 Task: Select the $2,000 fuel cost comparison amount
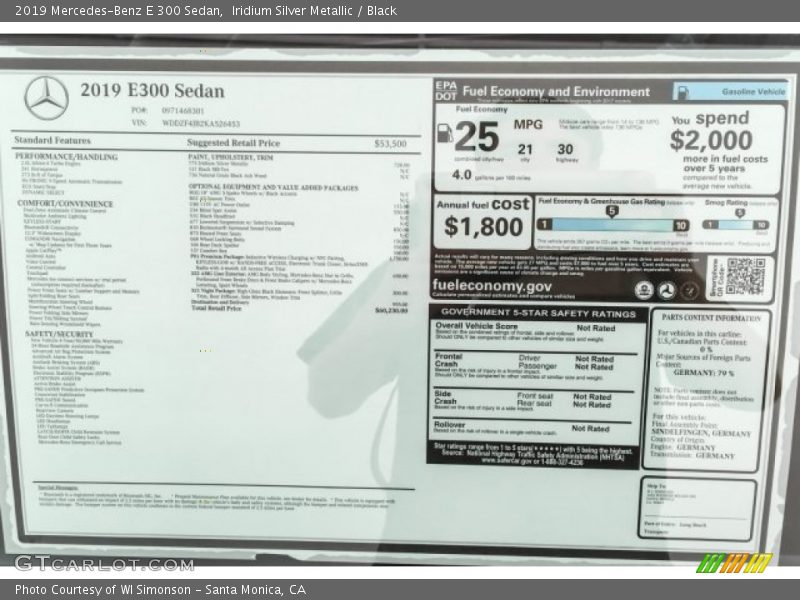click(x=711, y=140)
